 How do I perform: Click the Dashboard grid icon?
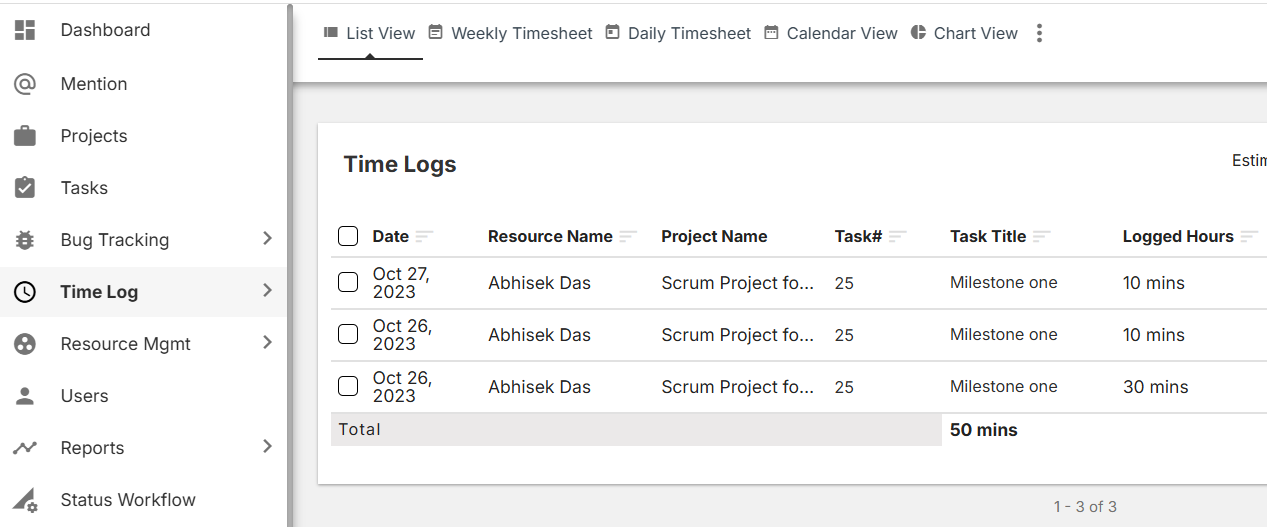(25, 30)
